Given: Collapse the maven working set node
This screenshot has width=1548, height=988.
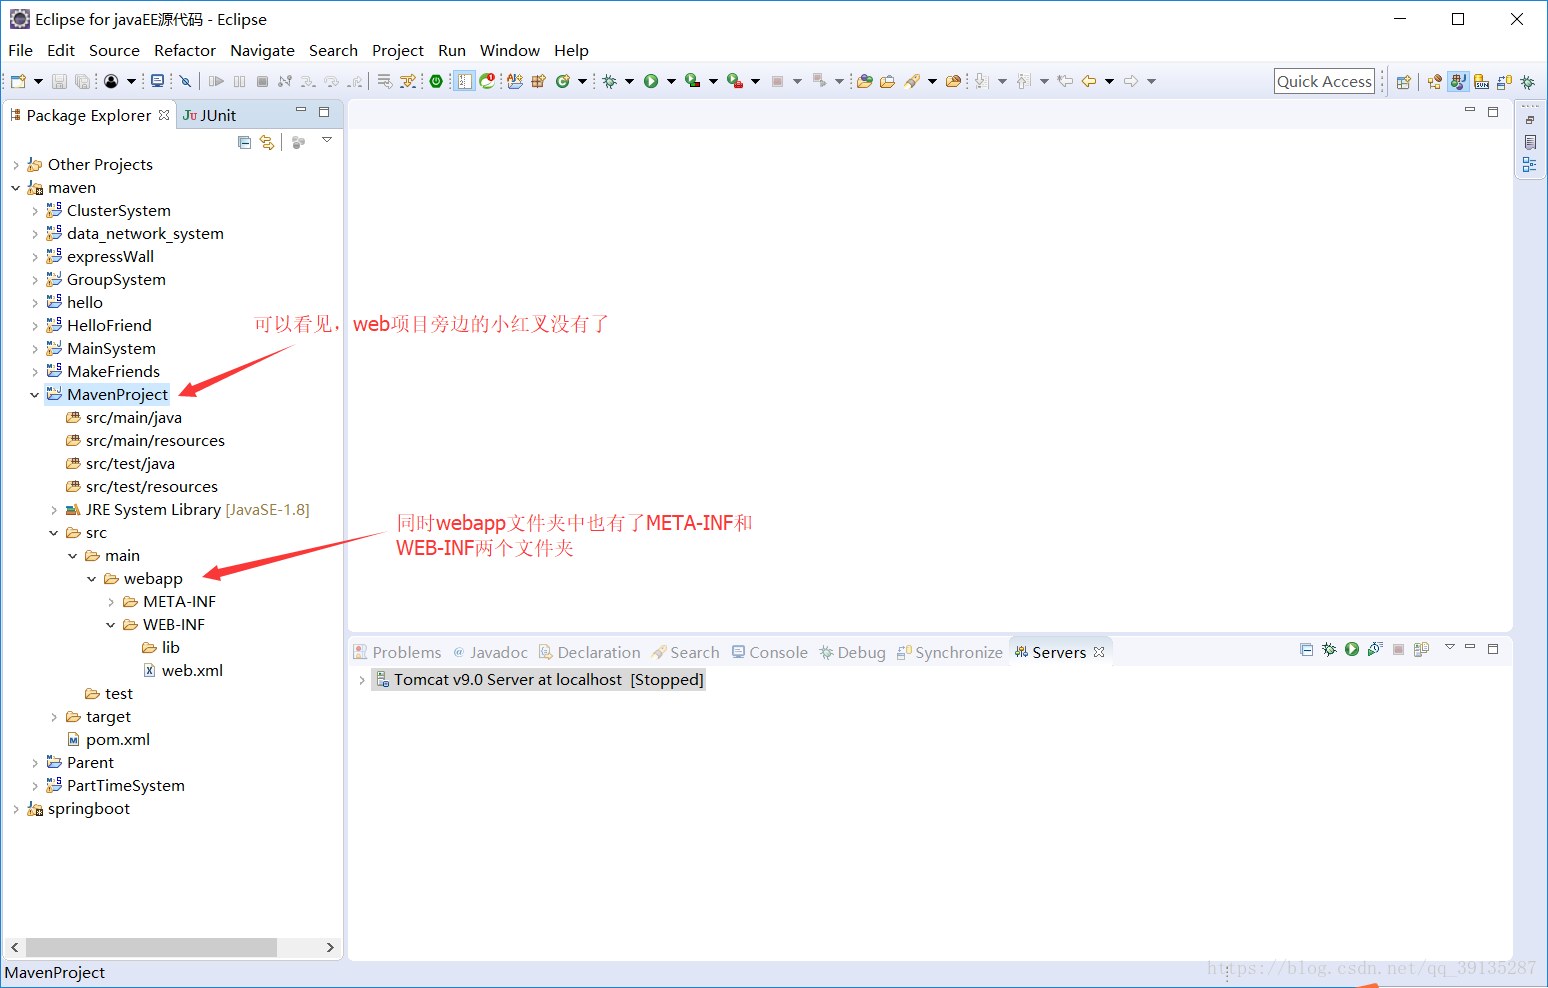Looking at the screenshot, I should (x=16, y=188).
